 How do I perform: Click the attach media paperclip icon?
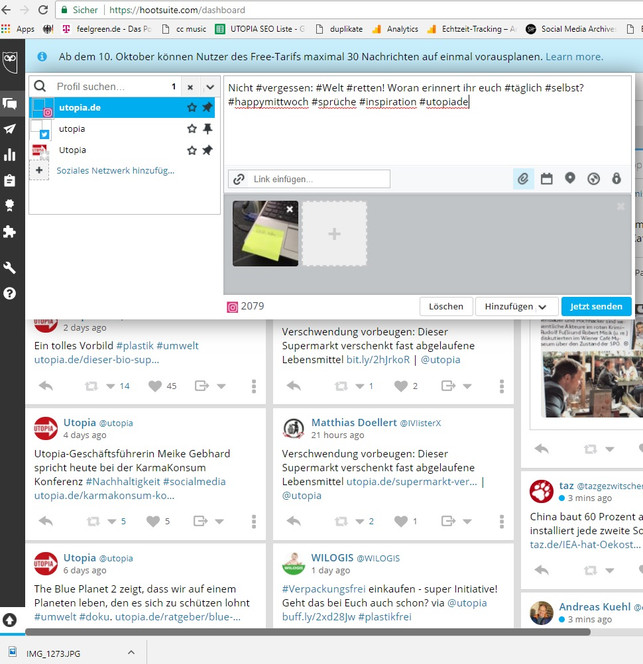click(523, 179)
